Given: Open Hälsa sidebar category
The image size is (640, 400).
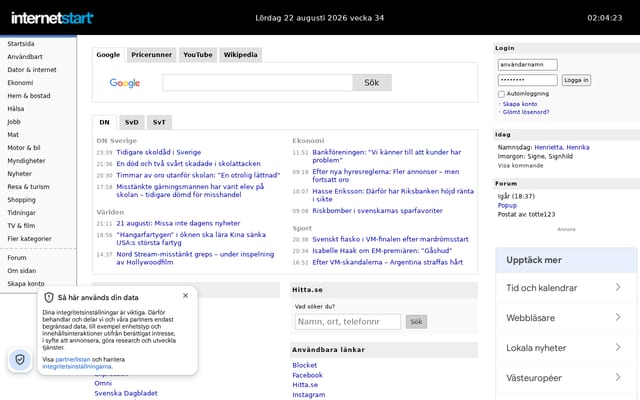Looking at the screenshot, I should click(x=16, y=109).
